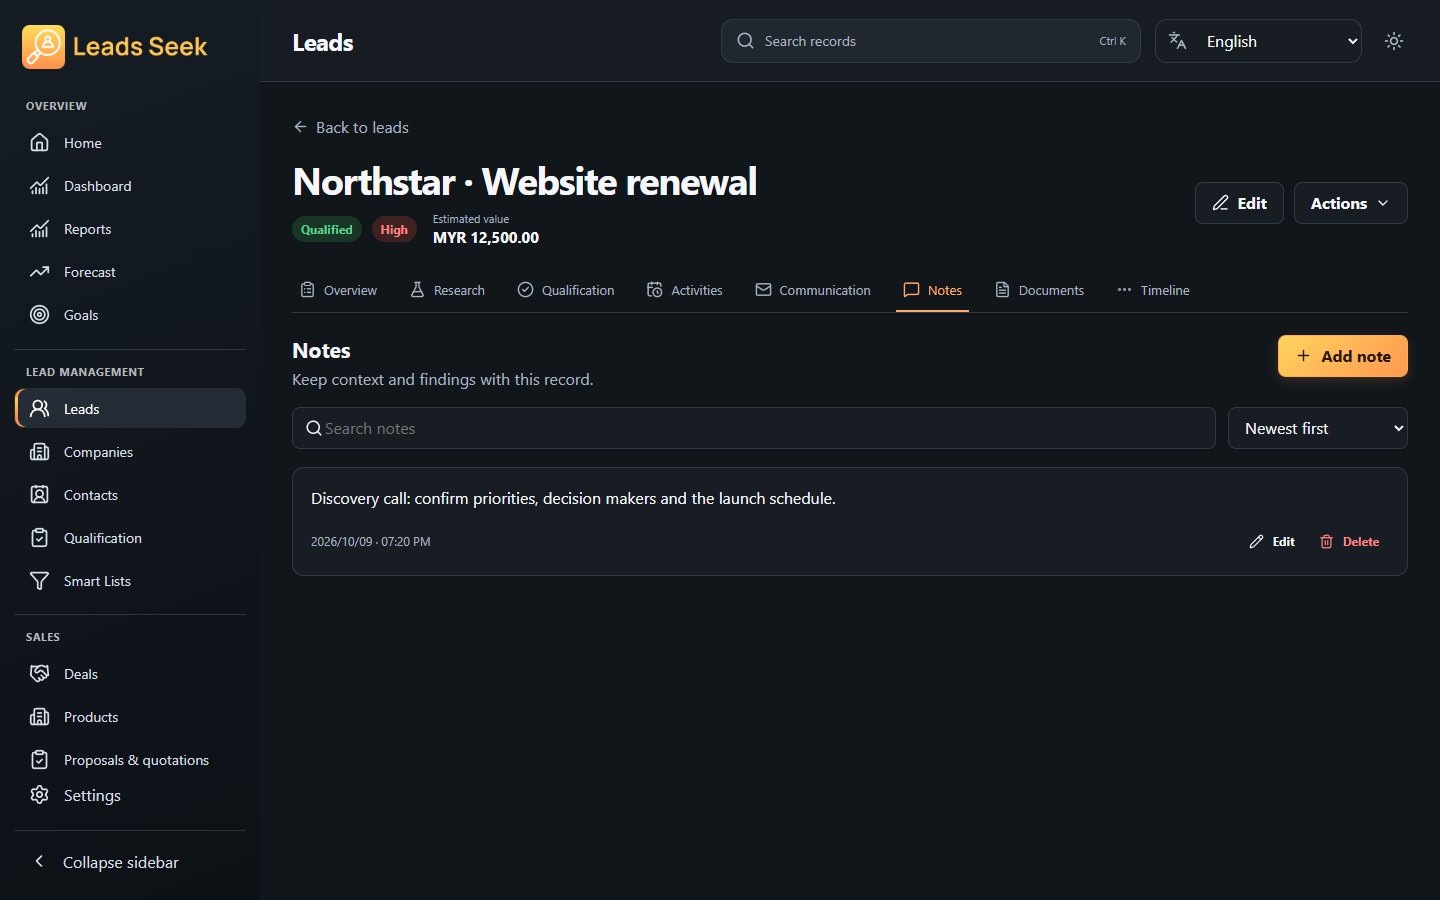Open the Communication tab
The width and height of the screenshot is (1440, 900).
tap(813, 290)
